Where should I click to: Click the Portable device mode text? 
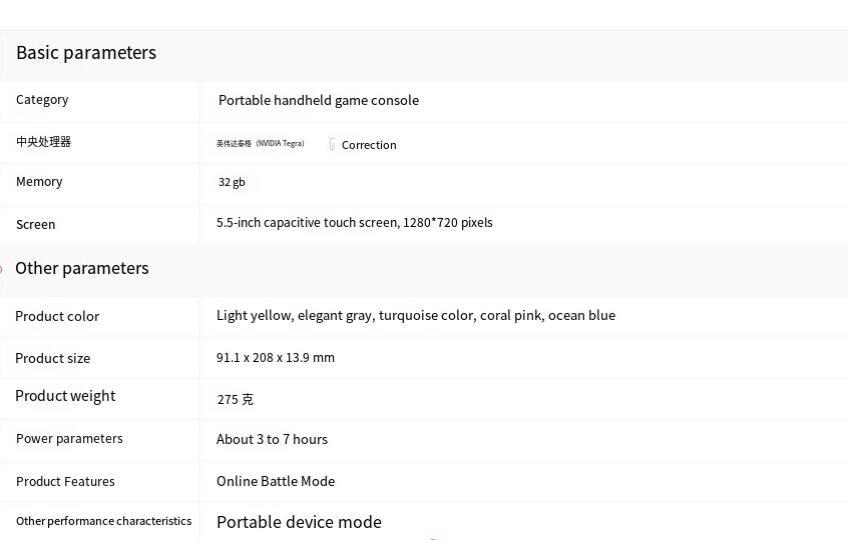[x=299, y=522]
